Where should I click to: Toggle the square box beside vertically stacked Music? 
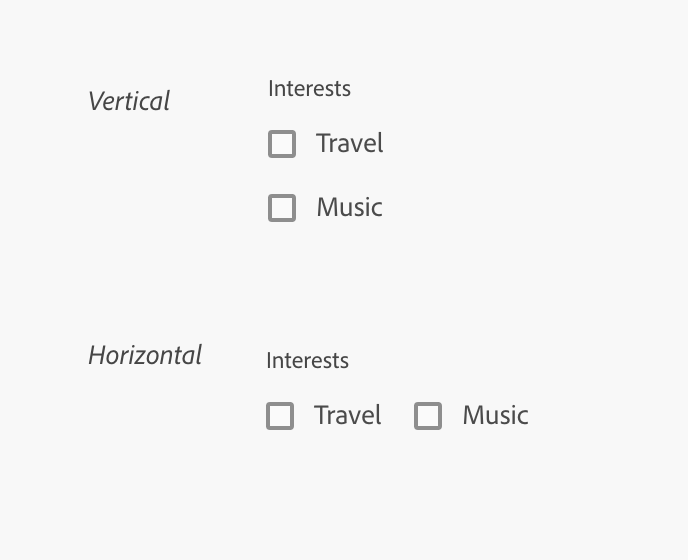[x=282, y=208]
